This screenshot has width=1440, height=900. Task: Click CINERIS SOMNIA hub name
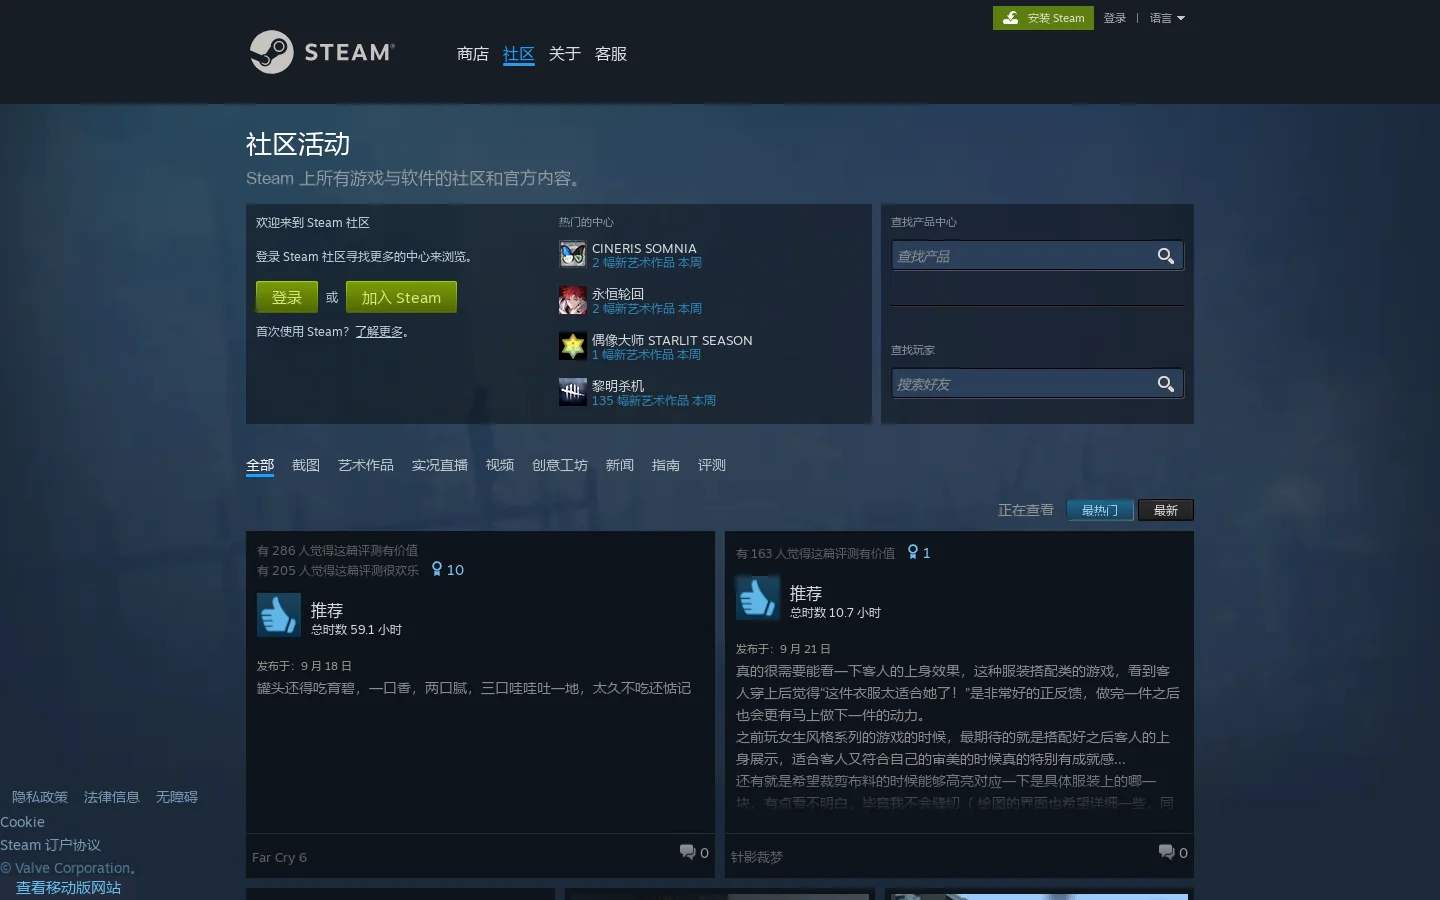click(x=644, y=248)
